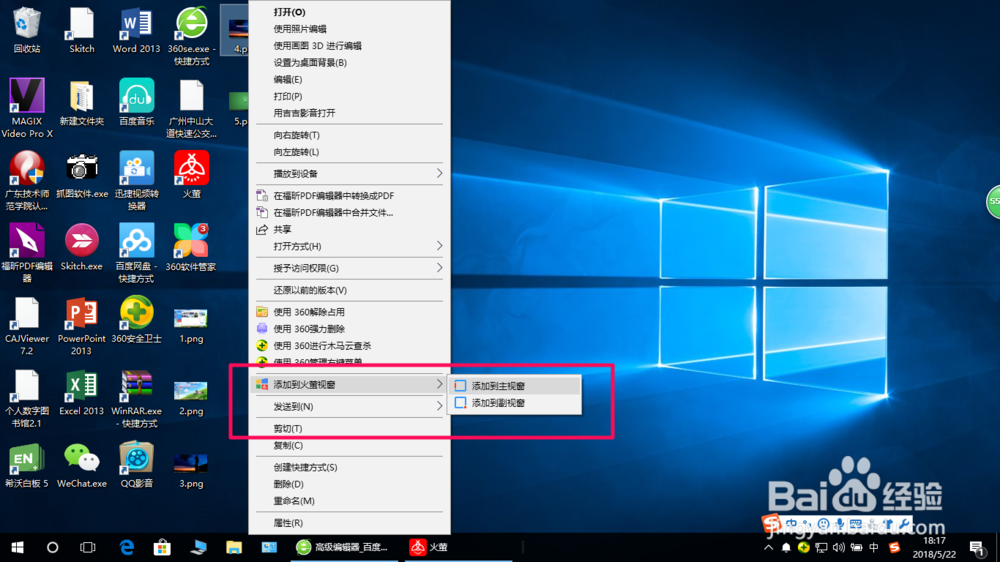Screen dimensions: 1000x562
Task: Expand the 授予访问权限(G) submenu
Action: coord(349,268)
